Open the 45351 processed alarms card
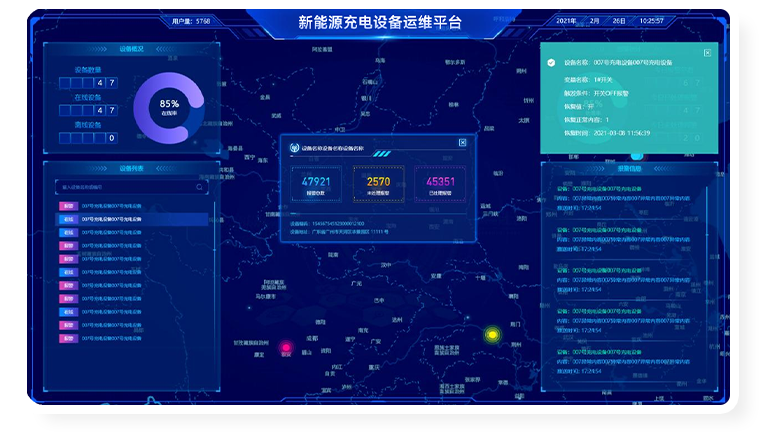 pyautogui.click(x=440, y=185)
